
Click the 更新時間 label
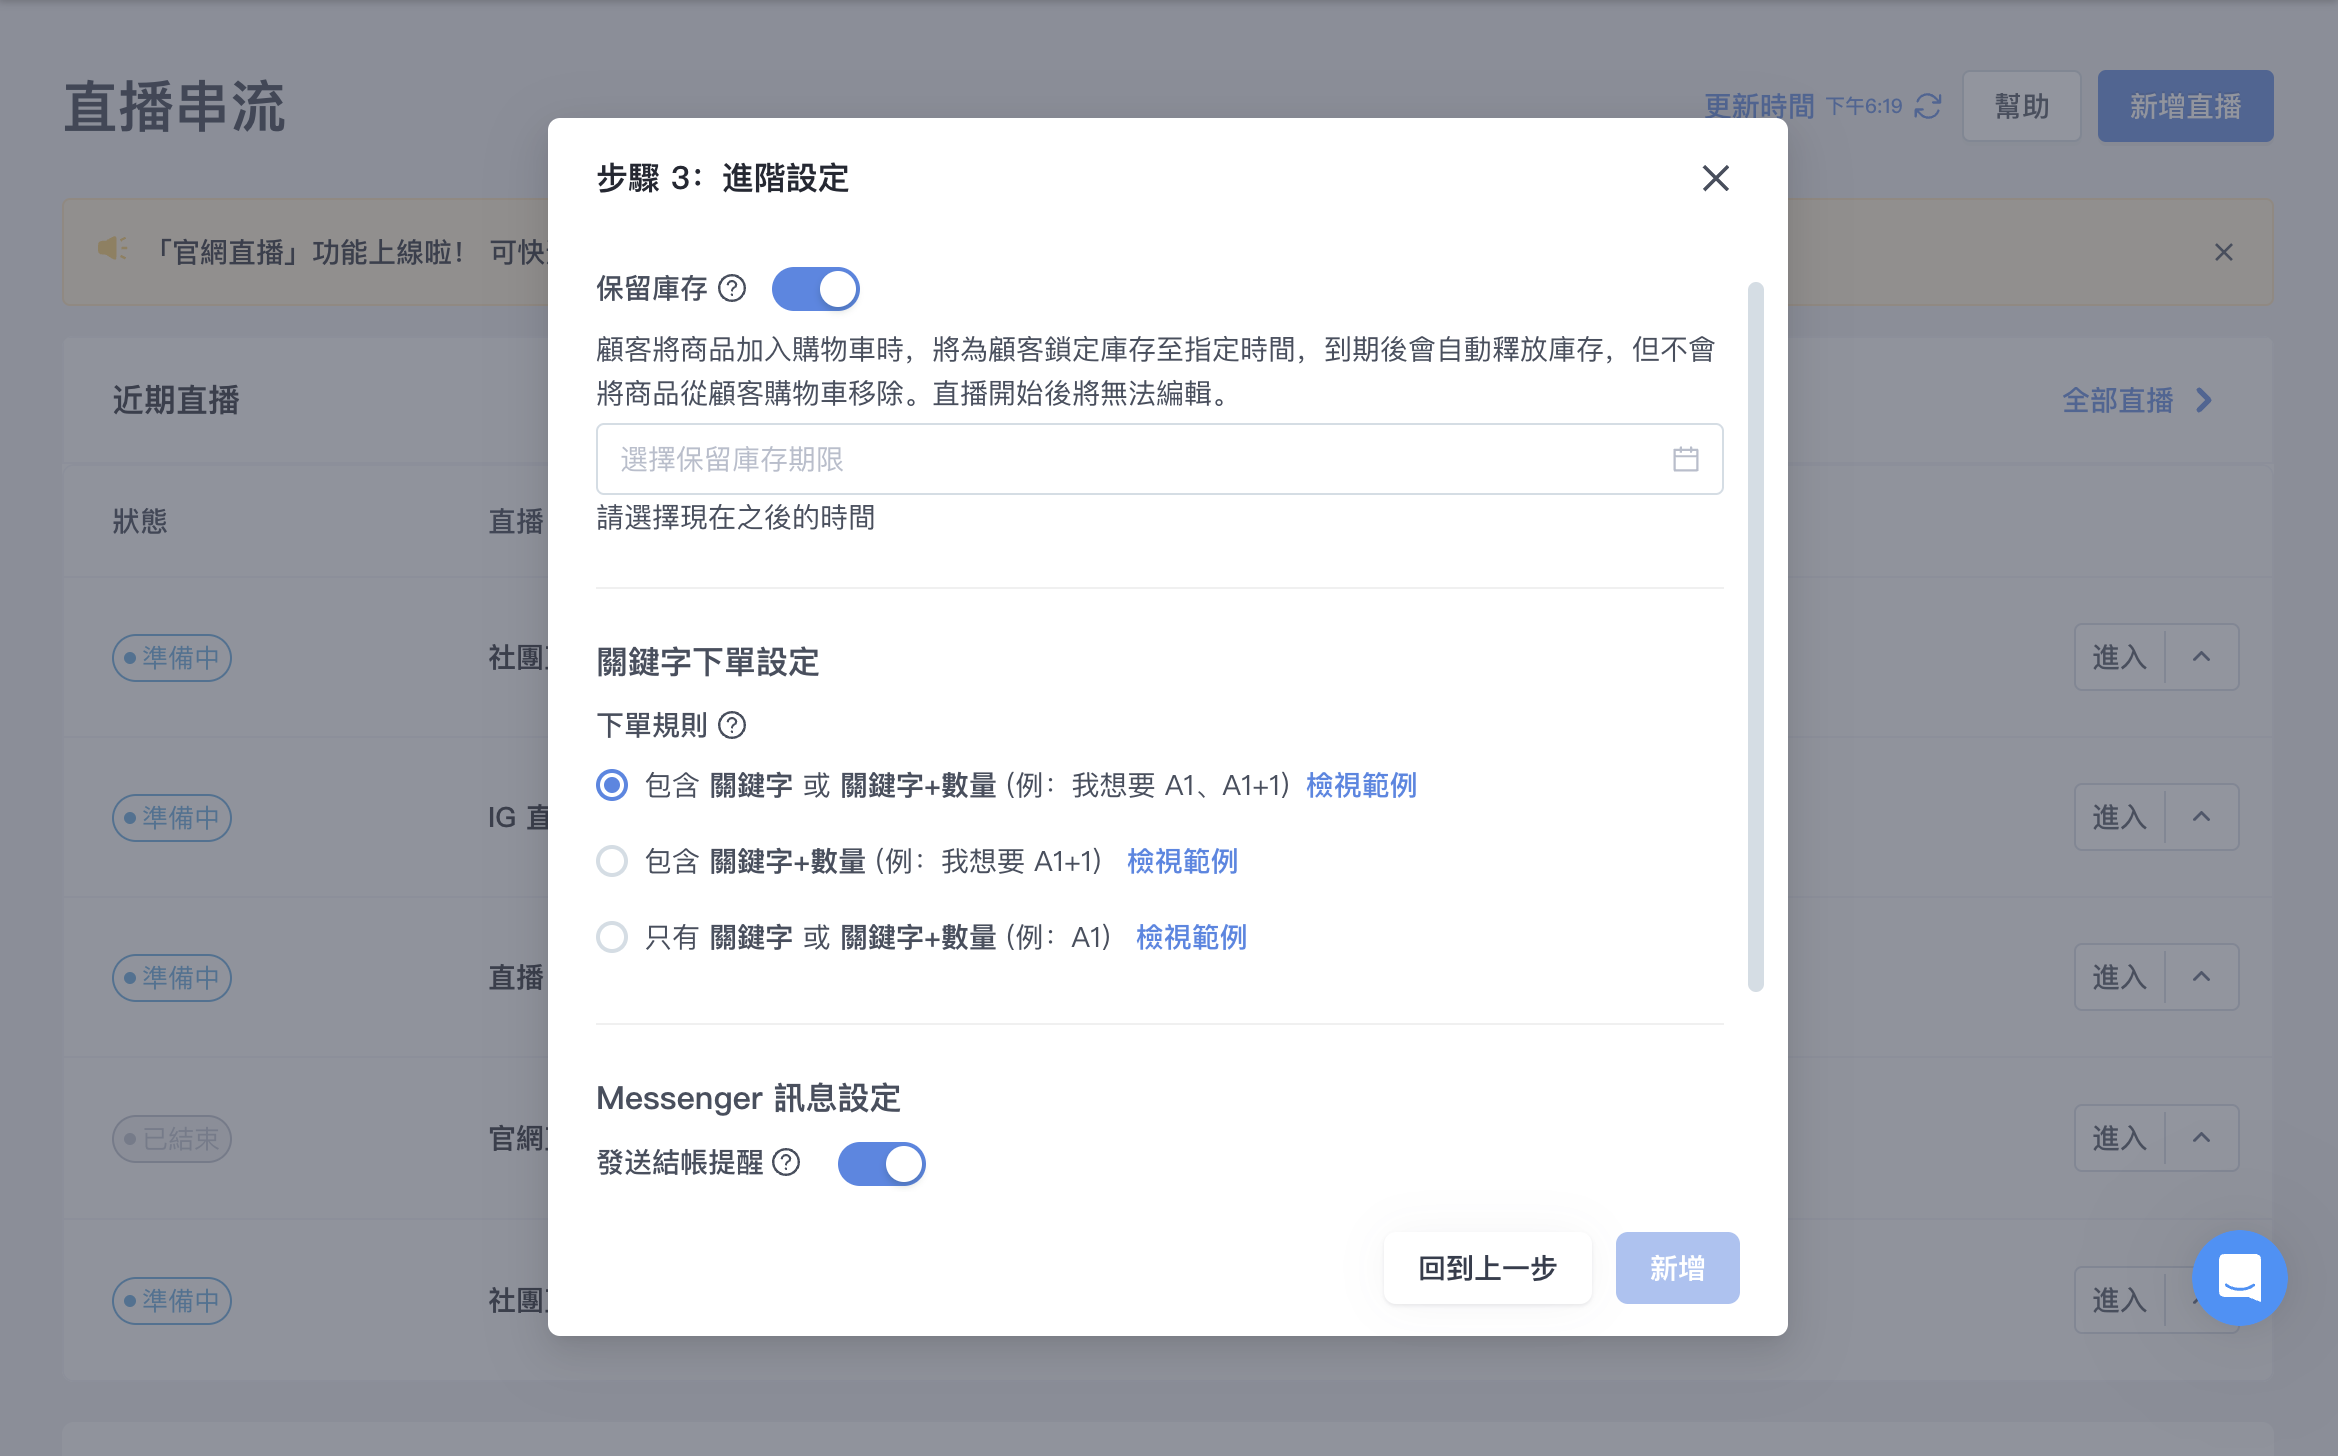point(1759,106)
